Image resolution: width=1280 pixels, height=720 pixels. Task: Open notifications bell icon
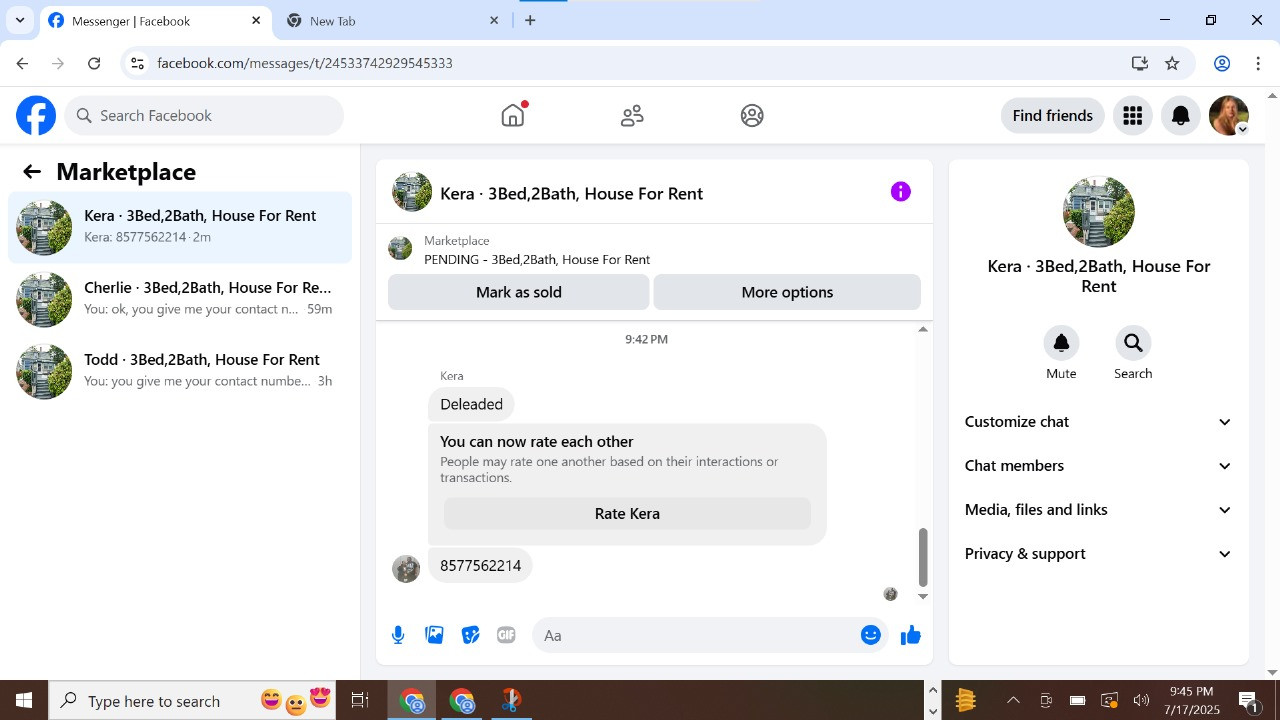pyautogui.click(x=1180, y=116)
